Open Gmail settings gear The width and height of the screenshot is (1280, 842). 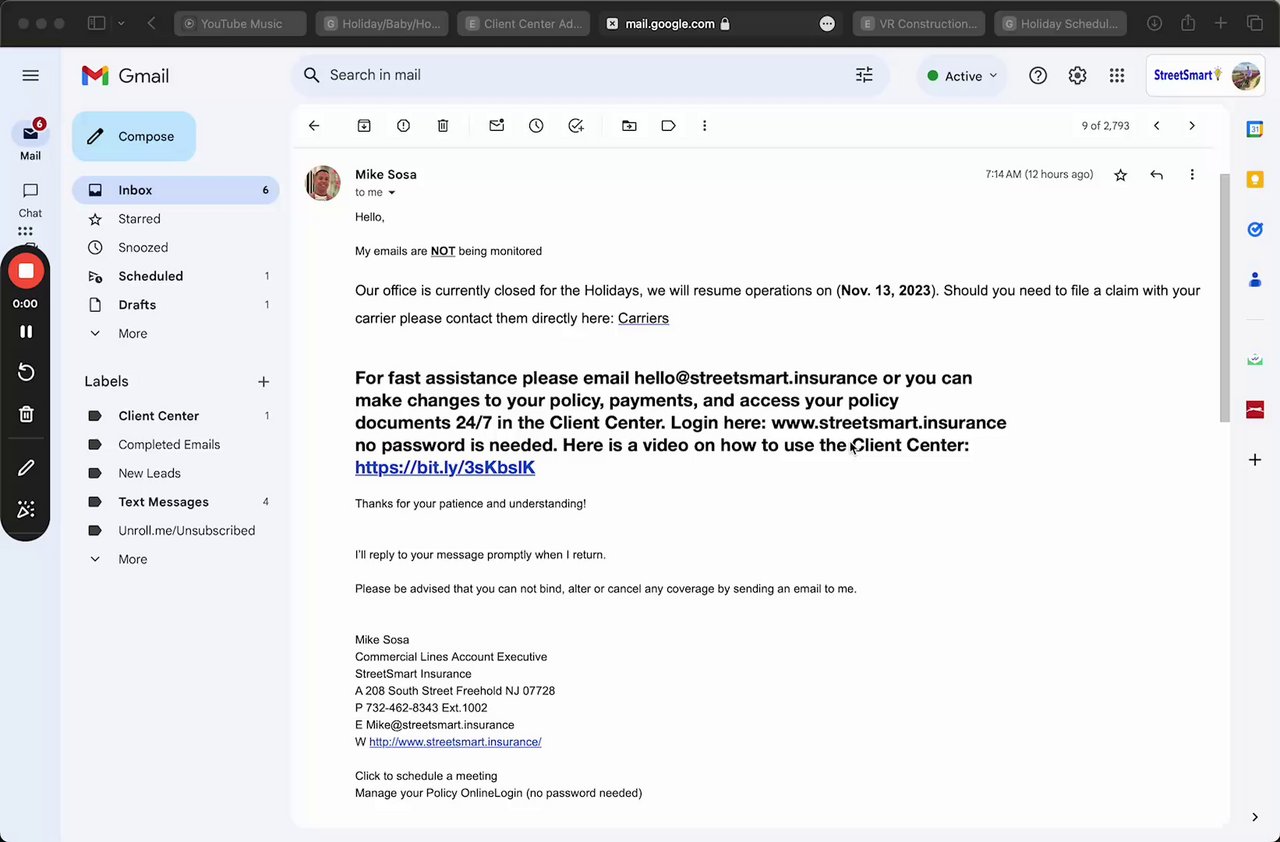1077,75
